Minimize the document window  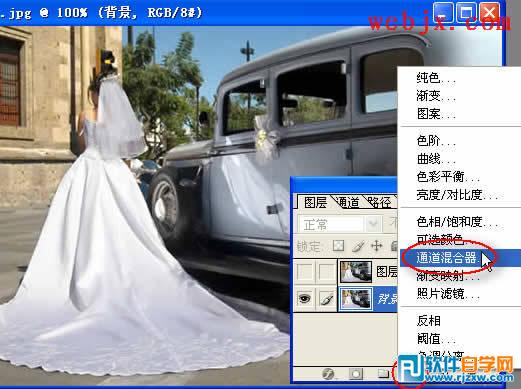443,13
